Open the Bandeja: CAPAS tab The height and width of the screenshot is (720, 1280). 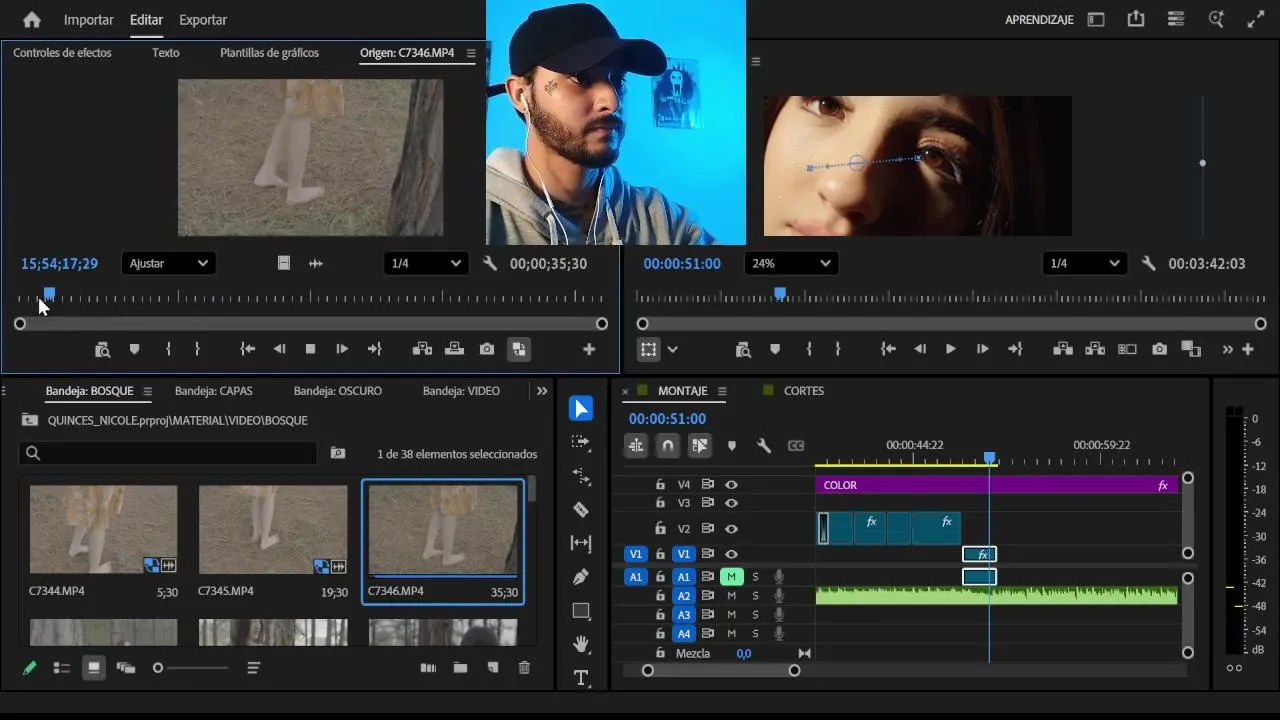pos(213,391)
